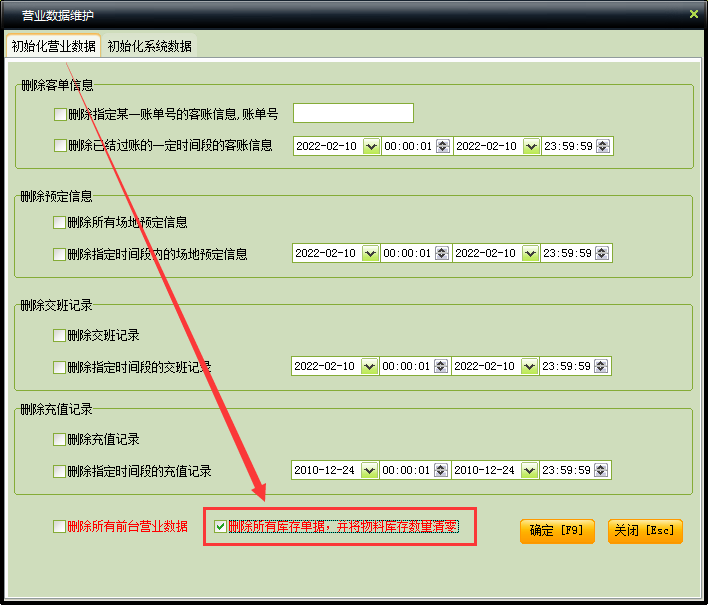Enable the 删除交班记录 checkbox
This screenshot has width=708, height=605.
click(59, 335)
